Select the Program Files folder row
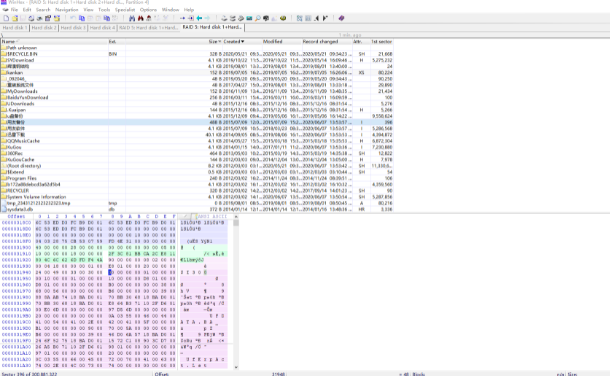Image resolution: width=610 pixels, height=376 pixels. pyautogui.click(x=196, y=178)
